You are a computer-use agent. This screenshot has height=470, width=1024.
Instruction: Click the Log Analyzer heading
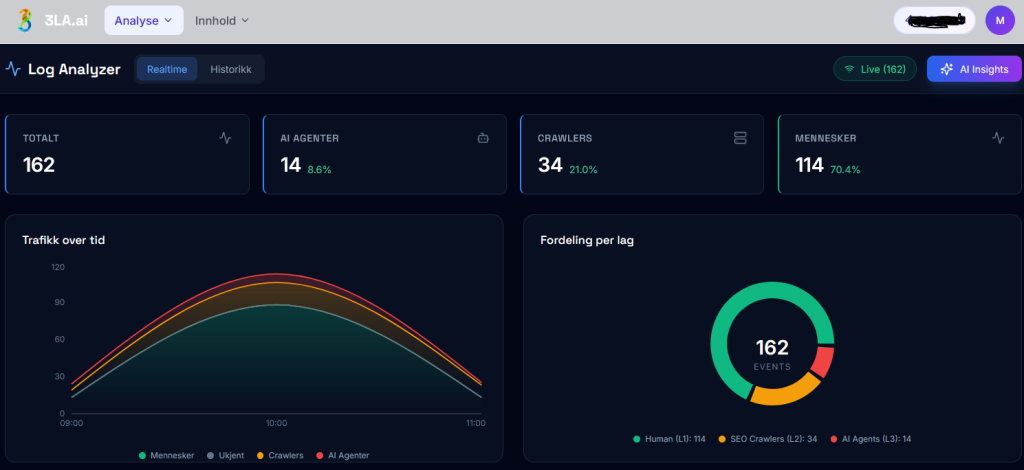[x=74, y=70]
